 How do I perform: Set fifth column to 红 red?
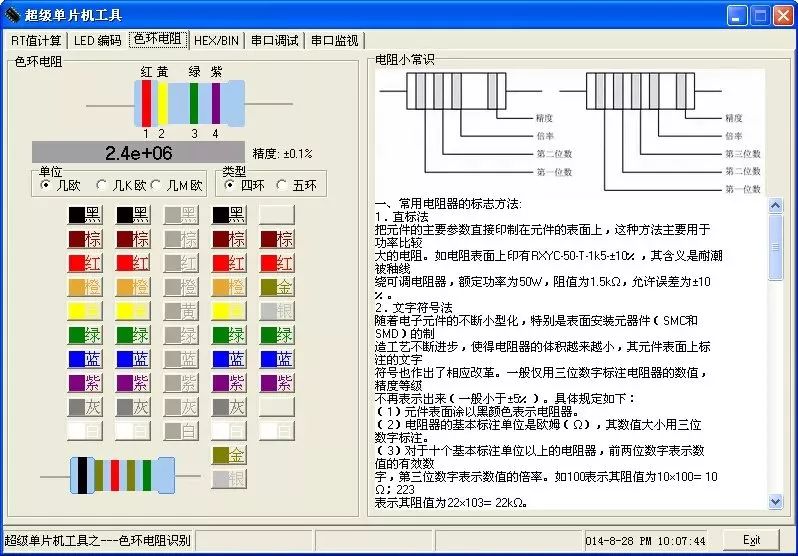click(x=277, y=263)
